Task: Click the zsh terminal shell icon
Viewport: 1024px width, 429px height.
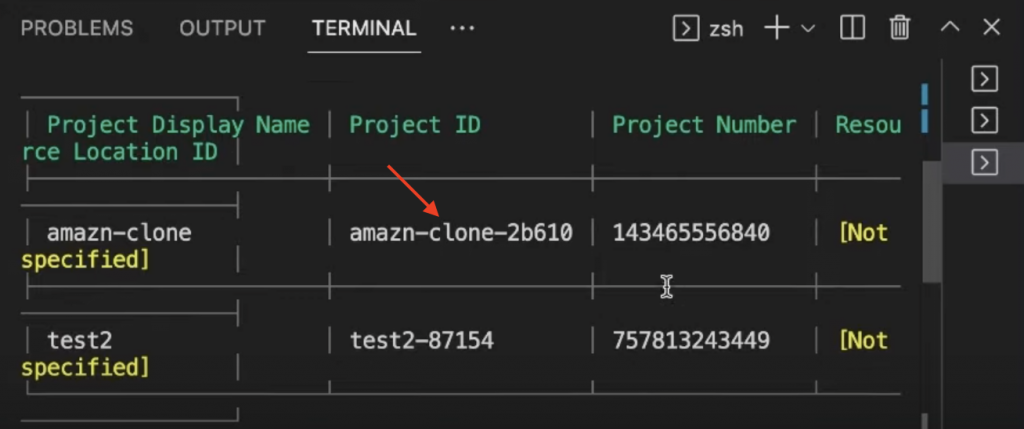Action: tap(685, 28)
